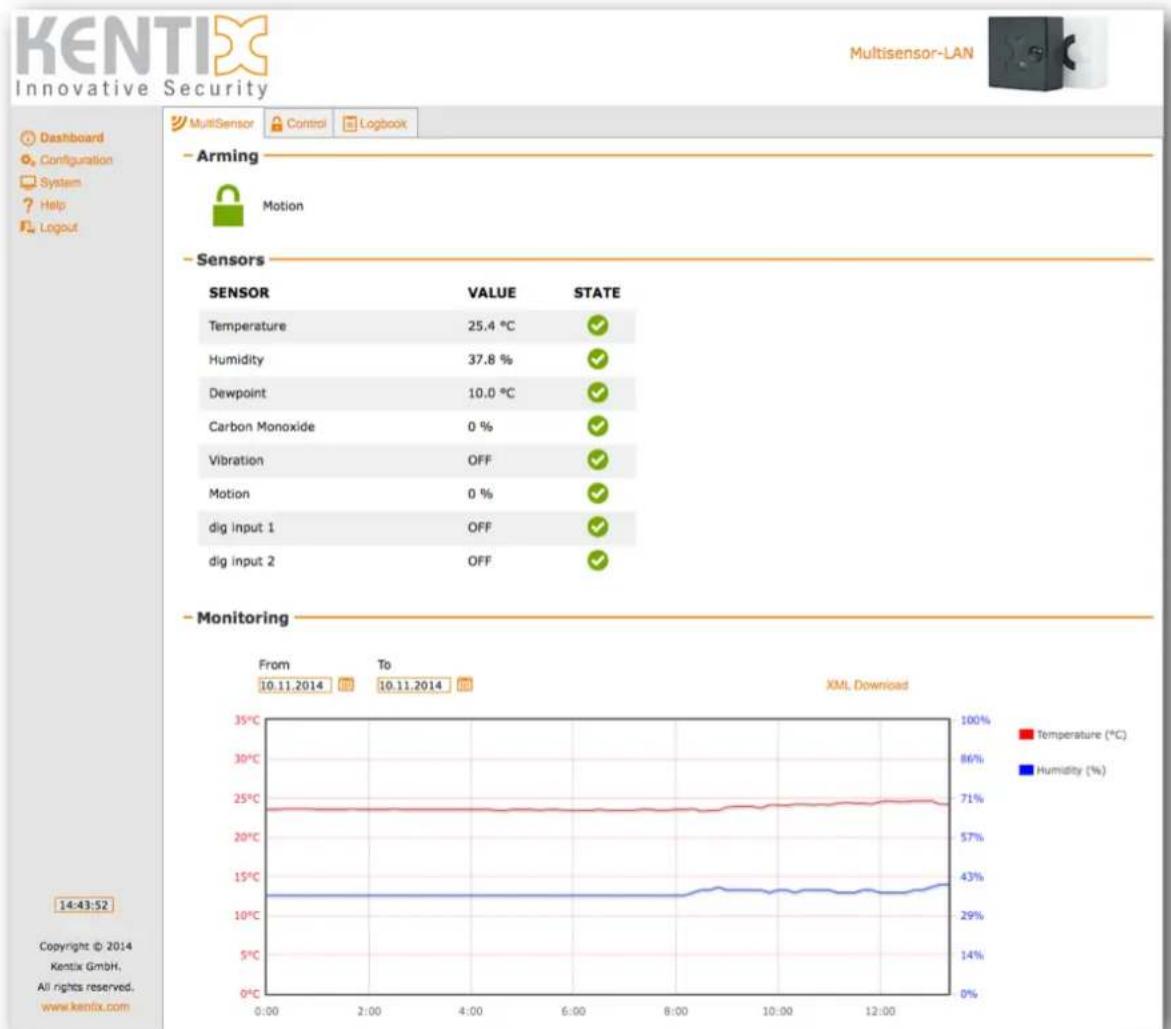The width and height of the screenshot is (1171, 1029).
Task: Switch to the MultiSensor tab
Action: point(214,123)
